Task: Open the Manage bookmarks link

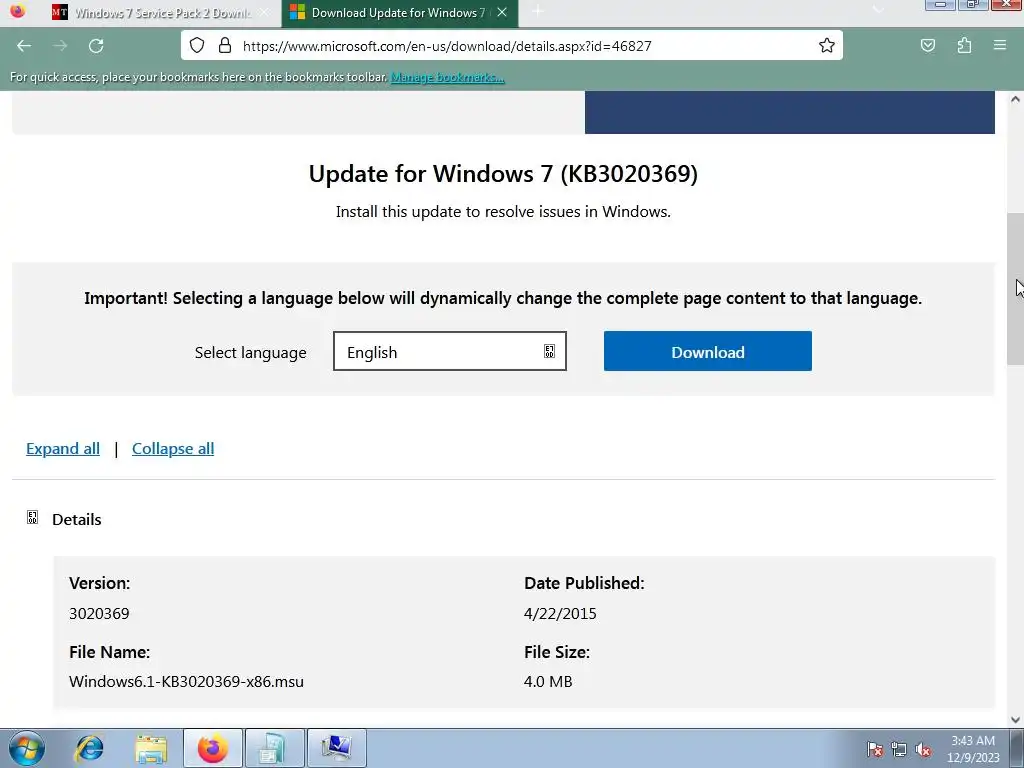Action: (447, 77)
